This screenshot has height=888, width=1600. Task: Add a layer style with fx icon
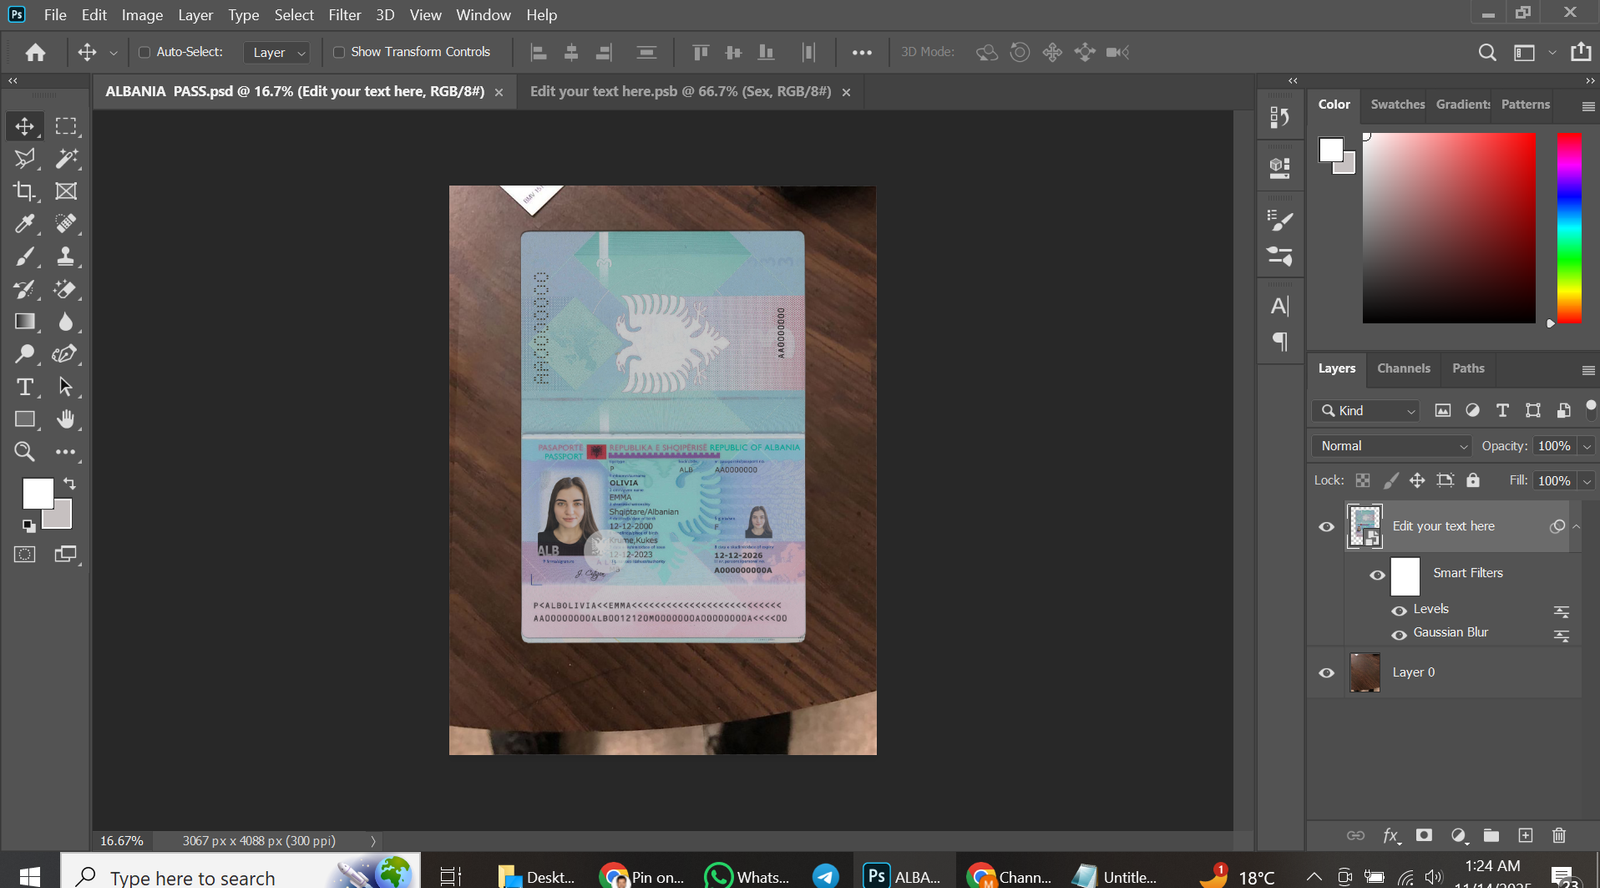click(x=1391, y=835)
